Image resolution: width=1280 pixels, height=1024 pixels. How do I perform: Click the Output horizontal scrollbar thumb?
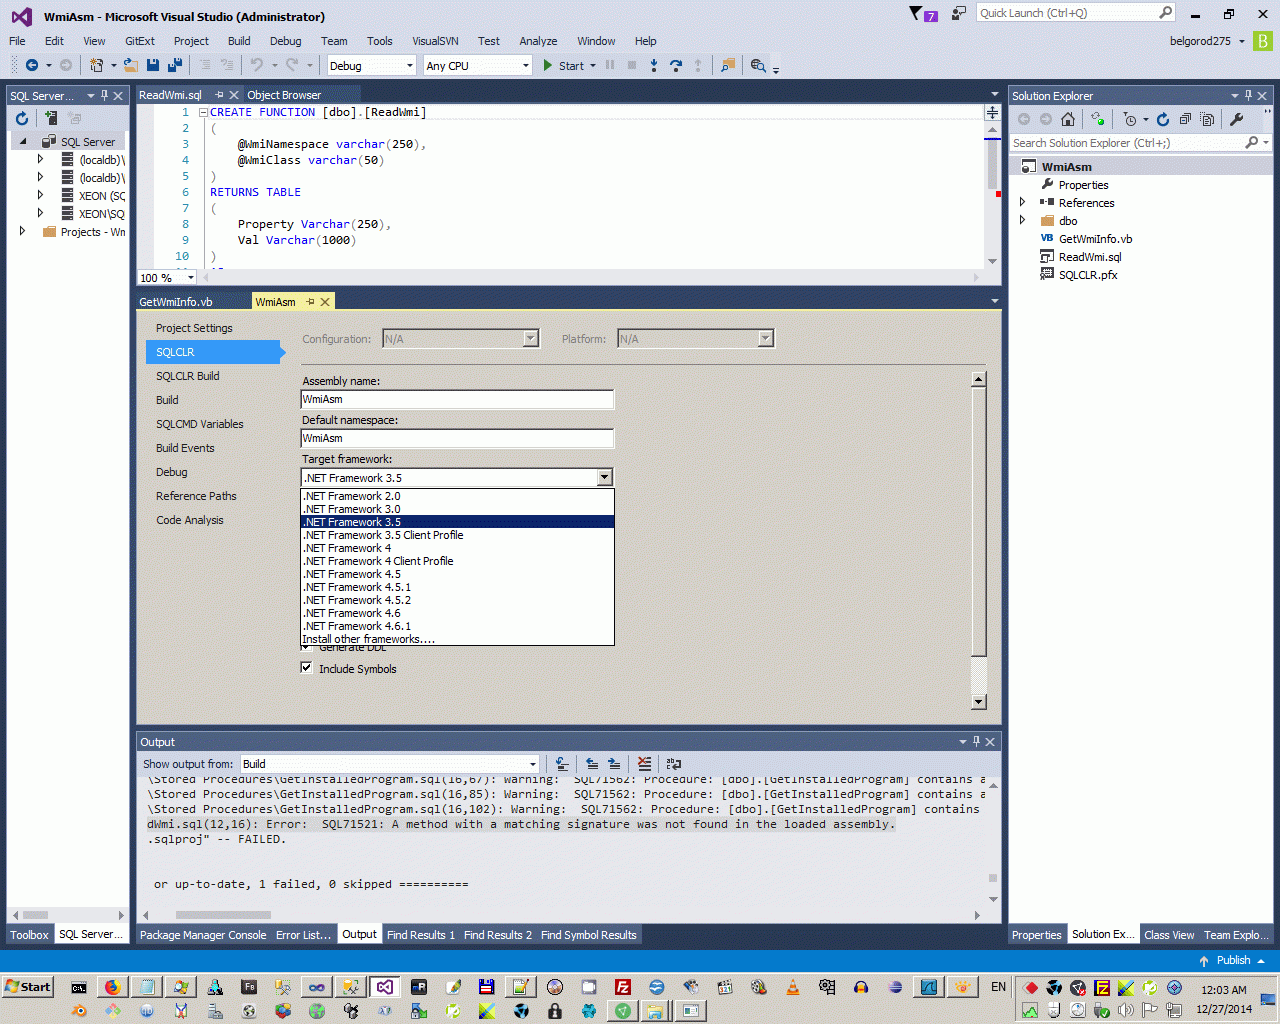pos(223,914)
